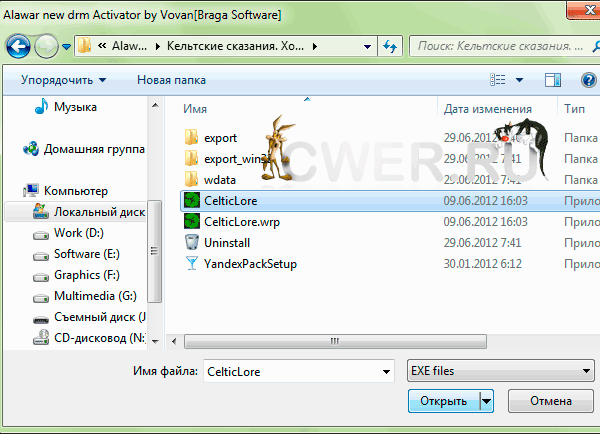Select the Graphics (F:) drive
The height and width of the screenshot is (434, 600).
87,275
